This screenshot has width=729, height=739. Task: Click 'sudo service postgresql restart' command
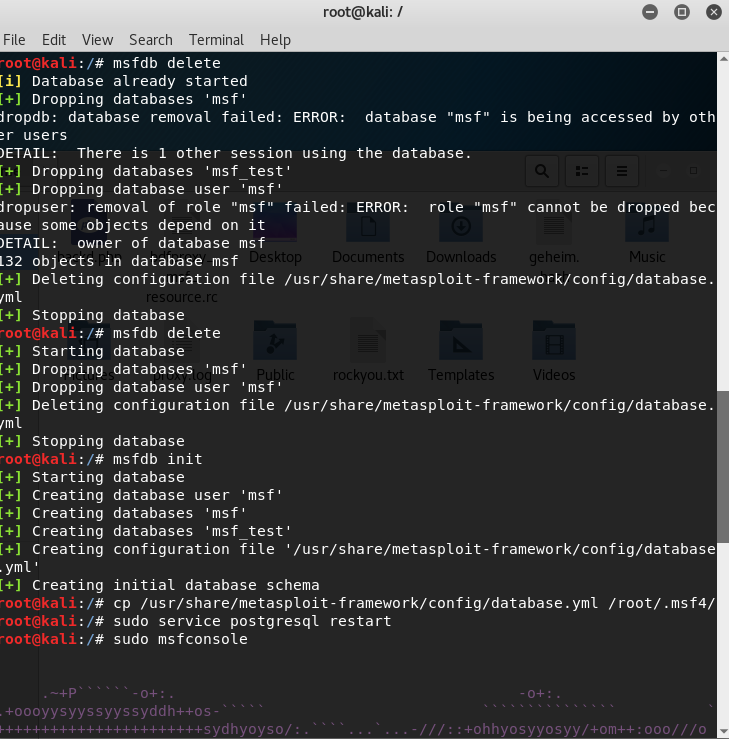tap(252, 621)
